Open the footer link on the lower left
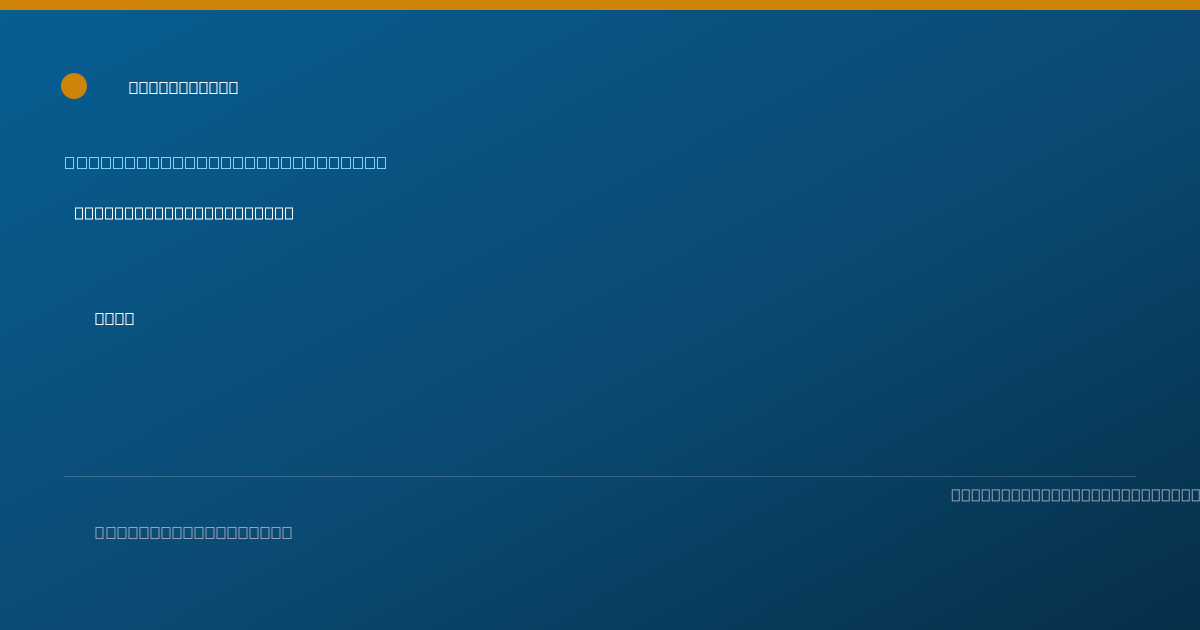The height and width of the screenshot is (630, 1200). [193, 532]
